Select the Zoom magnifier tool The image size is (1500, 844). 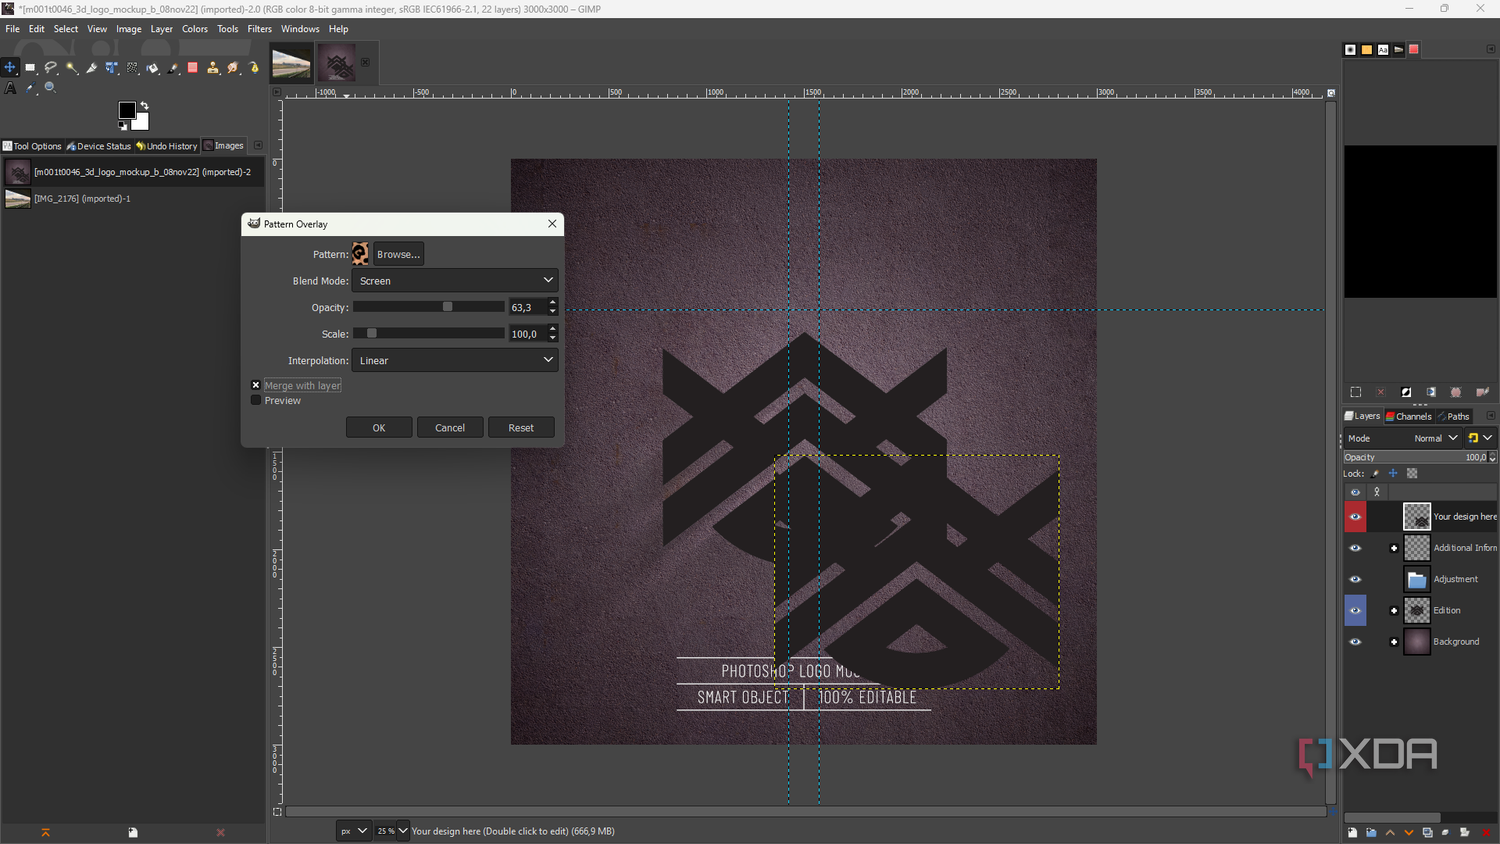coord(50,88)
